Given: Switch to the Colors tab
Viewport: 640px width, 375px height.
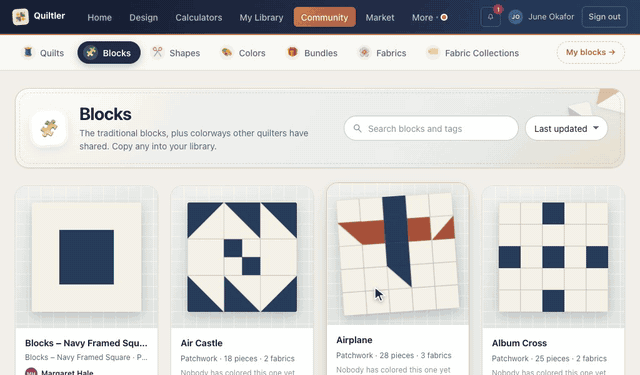Looking at the screenshot, I should (x=243, y=53).
